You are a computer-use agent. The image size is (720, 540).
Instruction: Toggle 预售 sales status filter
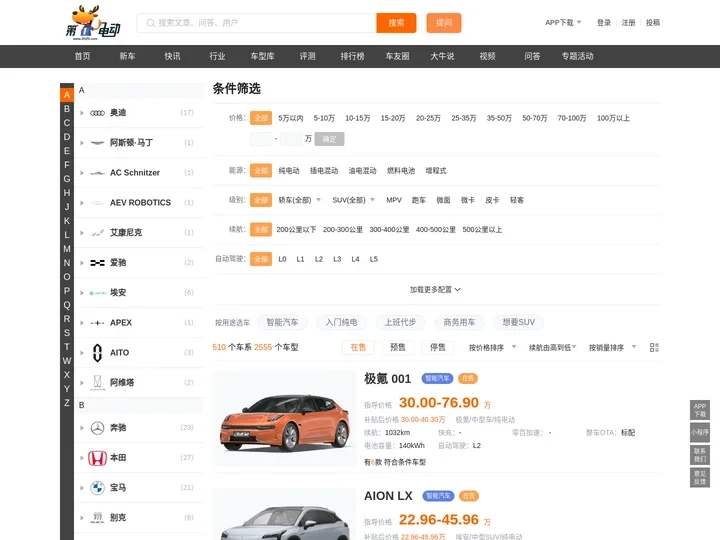pos(398,347)
